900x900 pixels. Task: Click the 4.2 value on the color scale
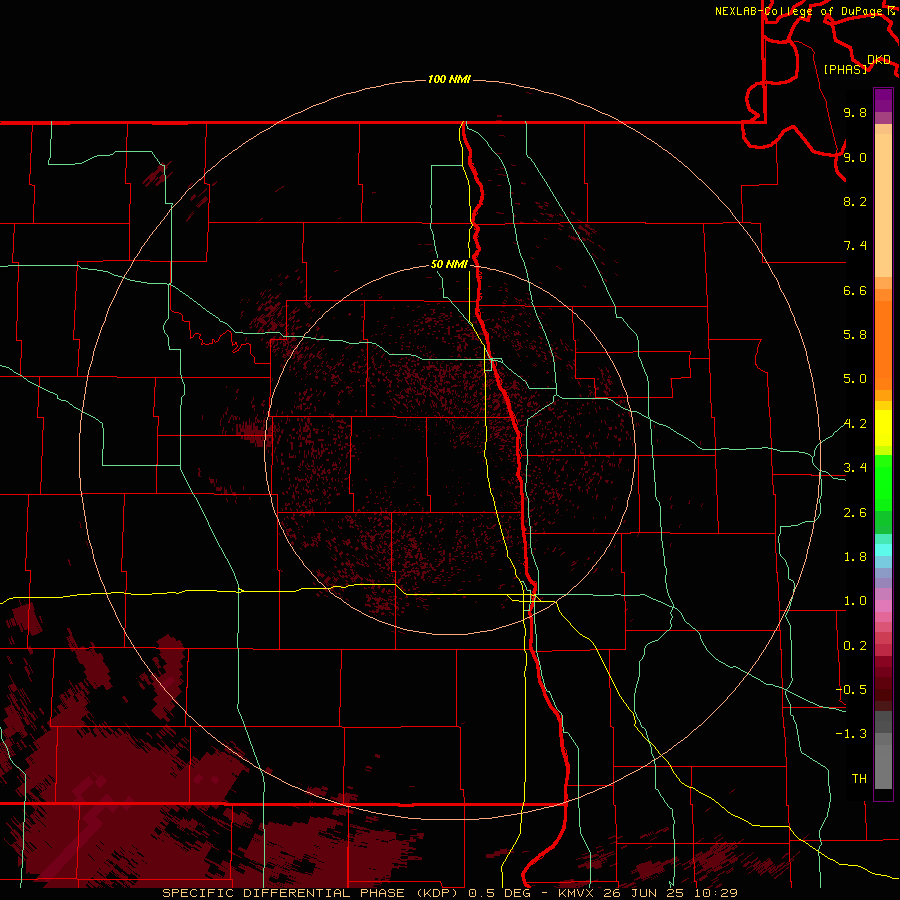[855, 424]
